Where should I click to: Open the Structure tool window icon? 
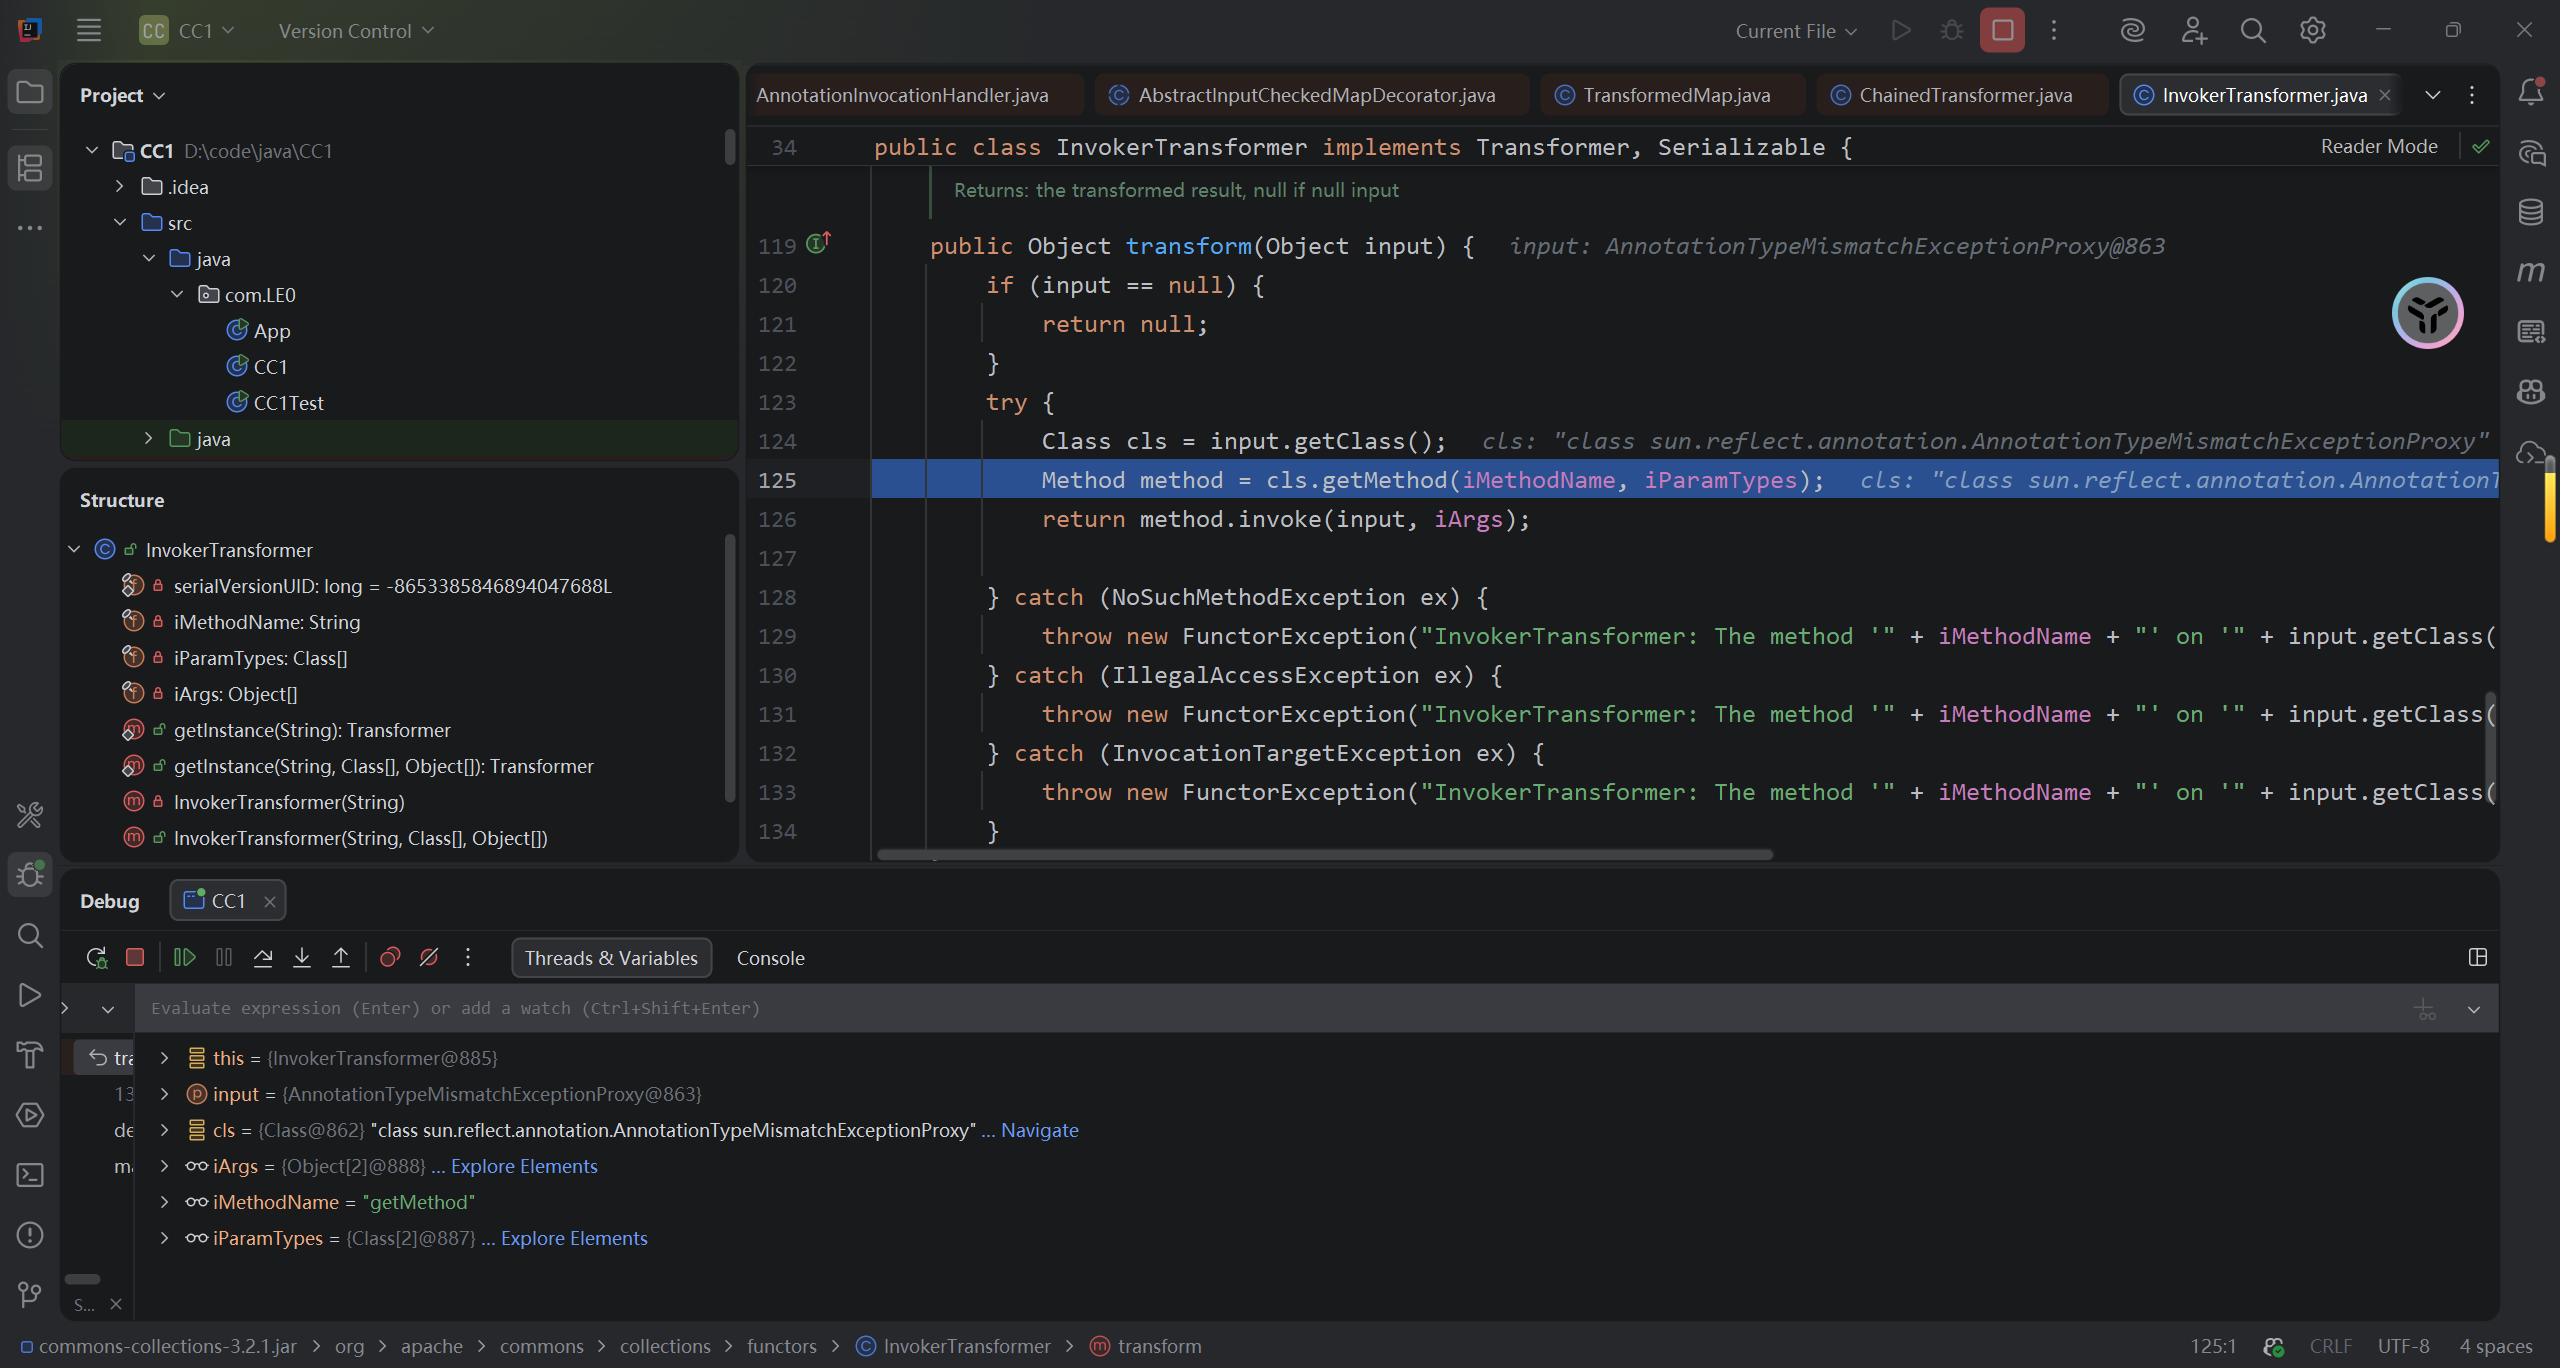[x=30, y=167]
